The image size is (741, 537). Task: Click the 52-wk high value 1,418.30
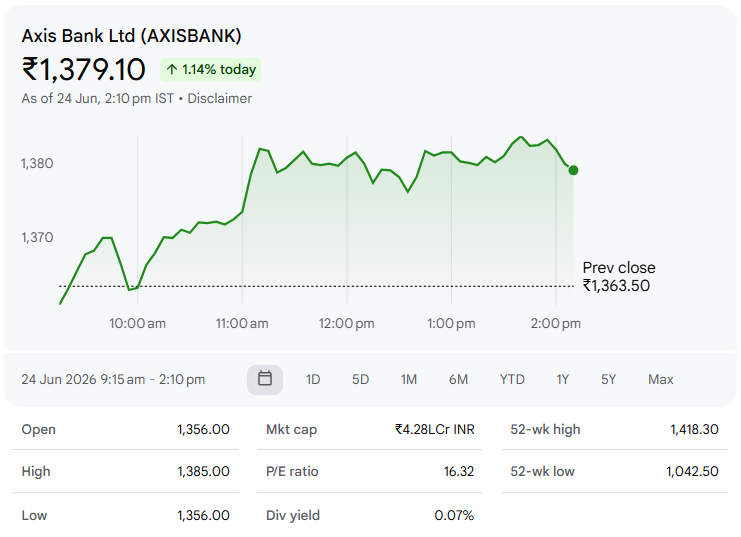(x=694, y=429)
